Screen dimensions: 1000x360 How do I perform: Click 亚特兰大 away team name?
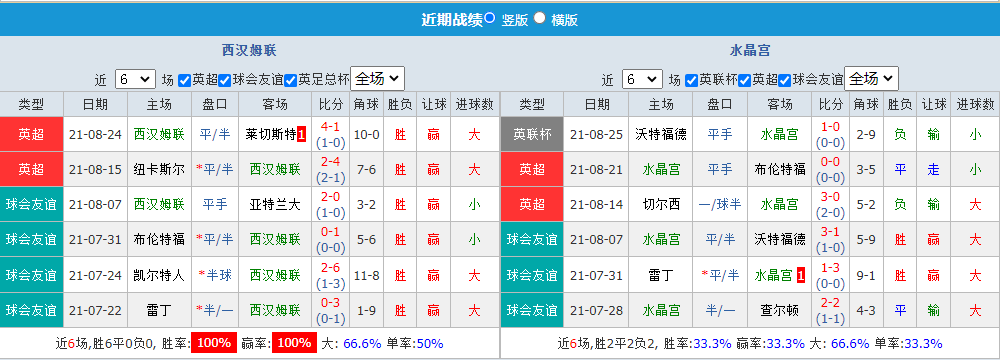click(x=275, y=204)
